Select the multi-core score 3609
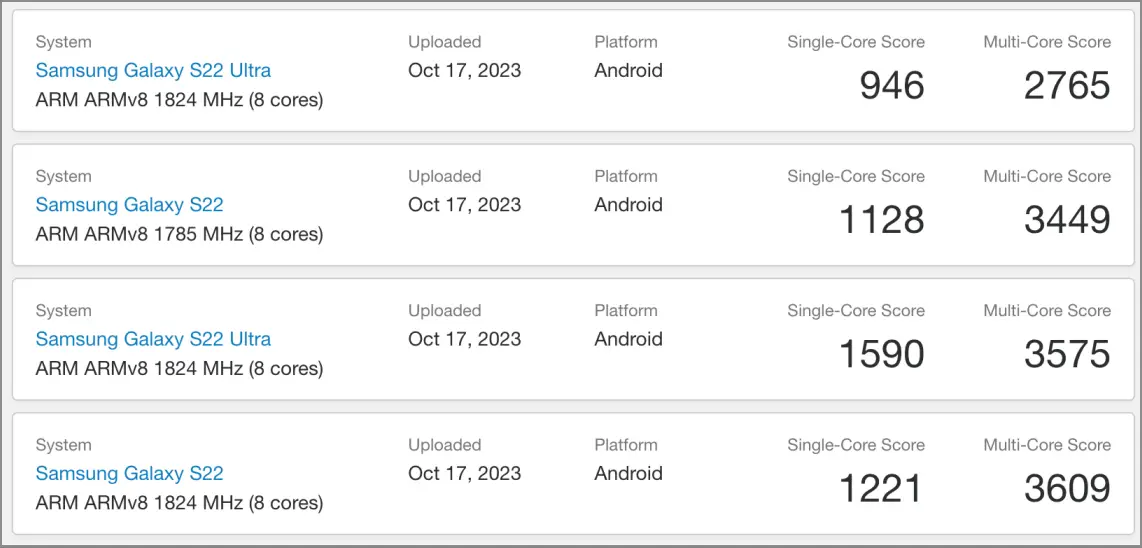 pyautogui.click(x=1067, y=488)
